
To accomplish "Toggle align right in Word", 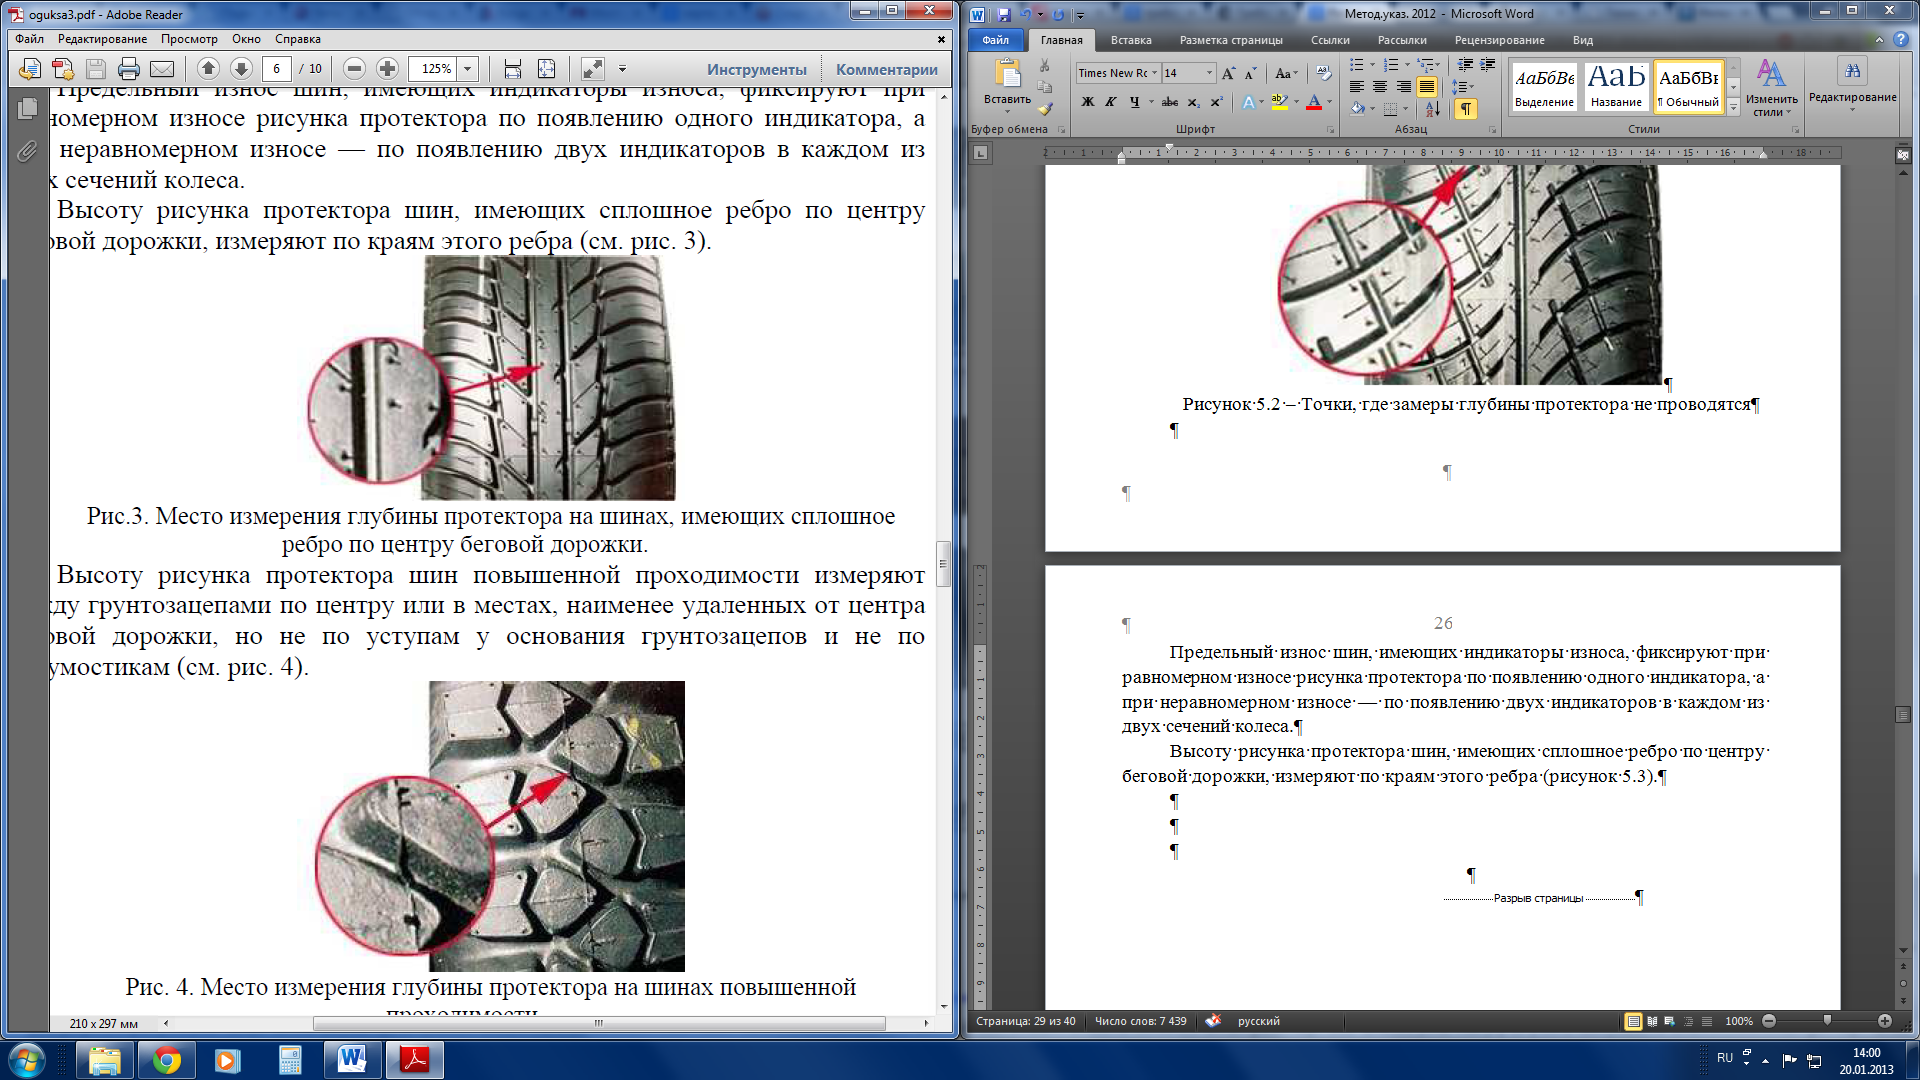I will coord(1404,87).
